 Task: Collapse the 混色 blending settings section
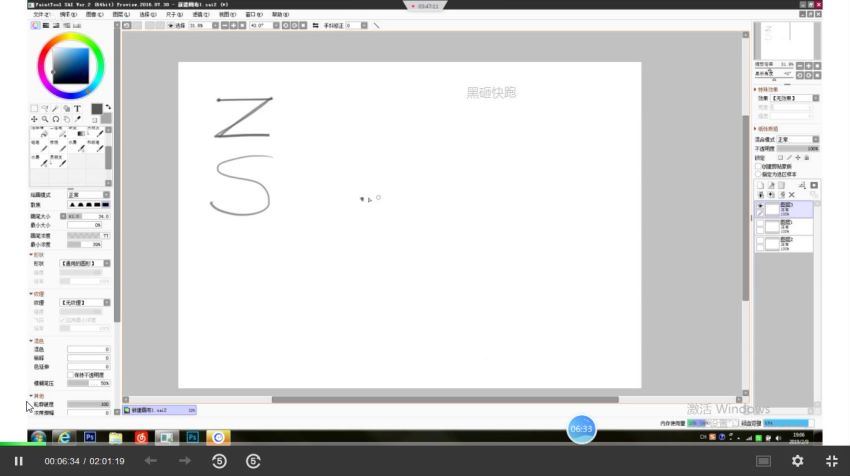coord(31,341)
